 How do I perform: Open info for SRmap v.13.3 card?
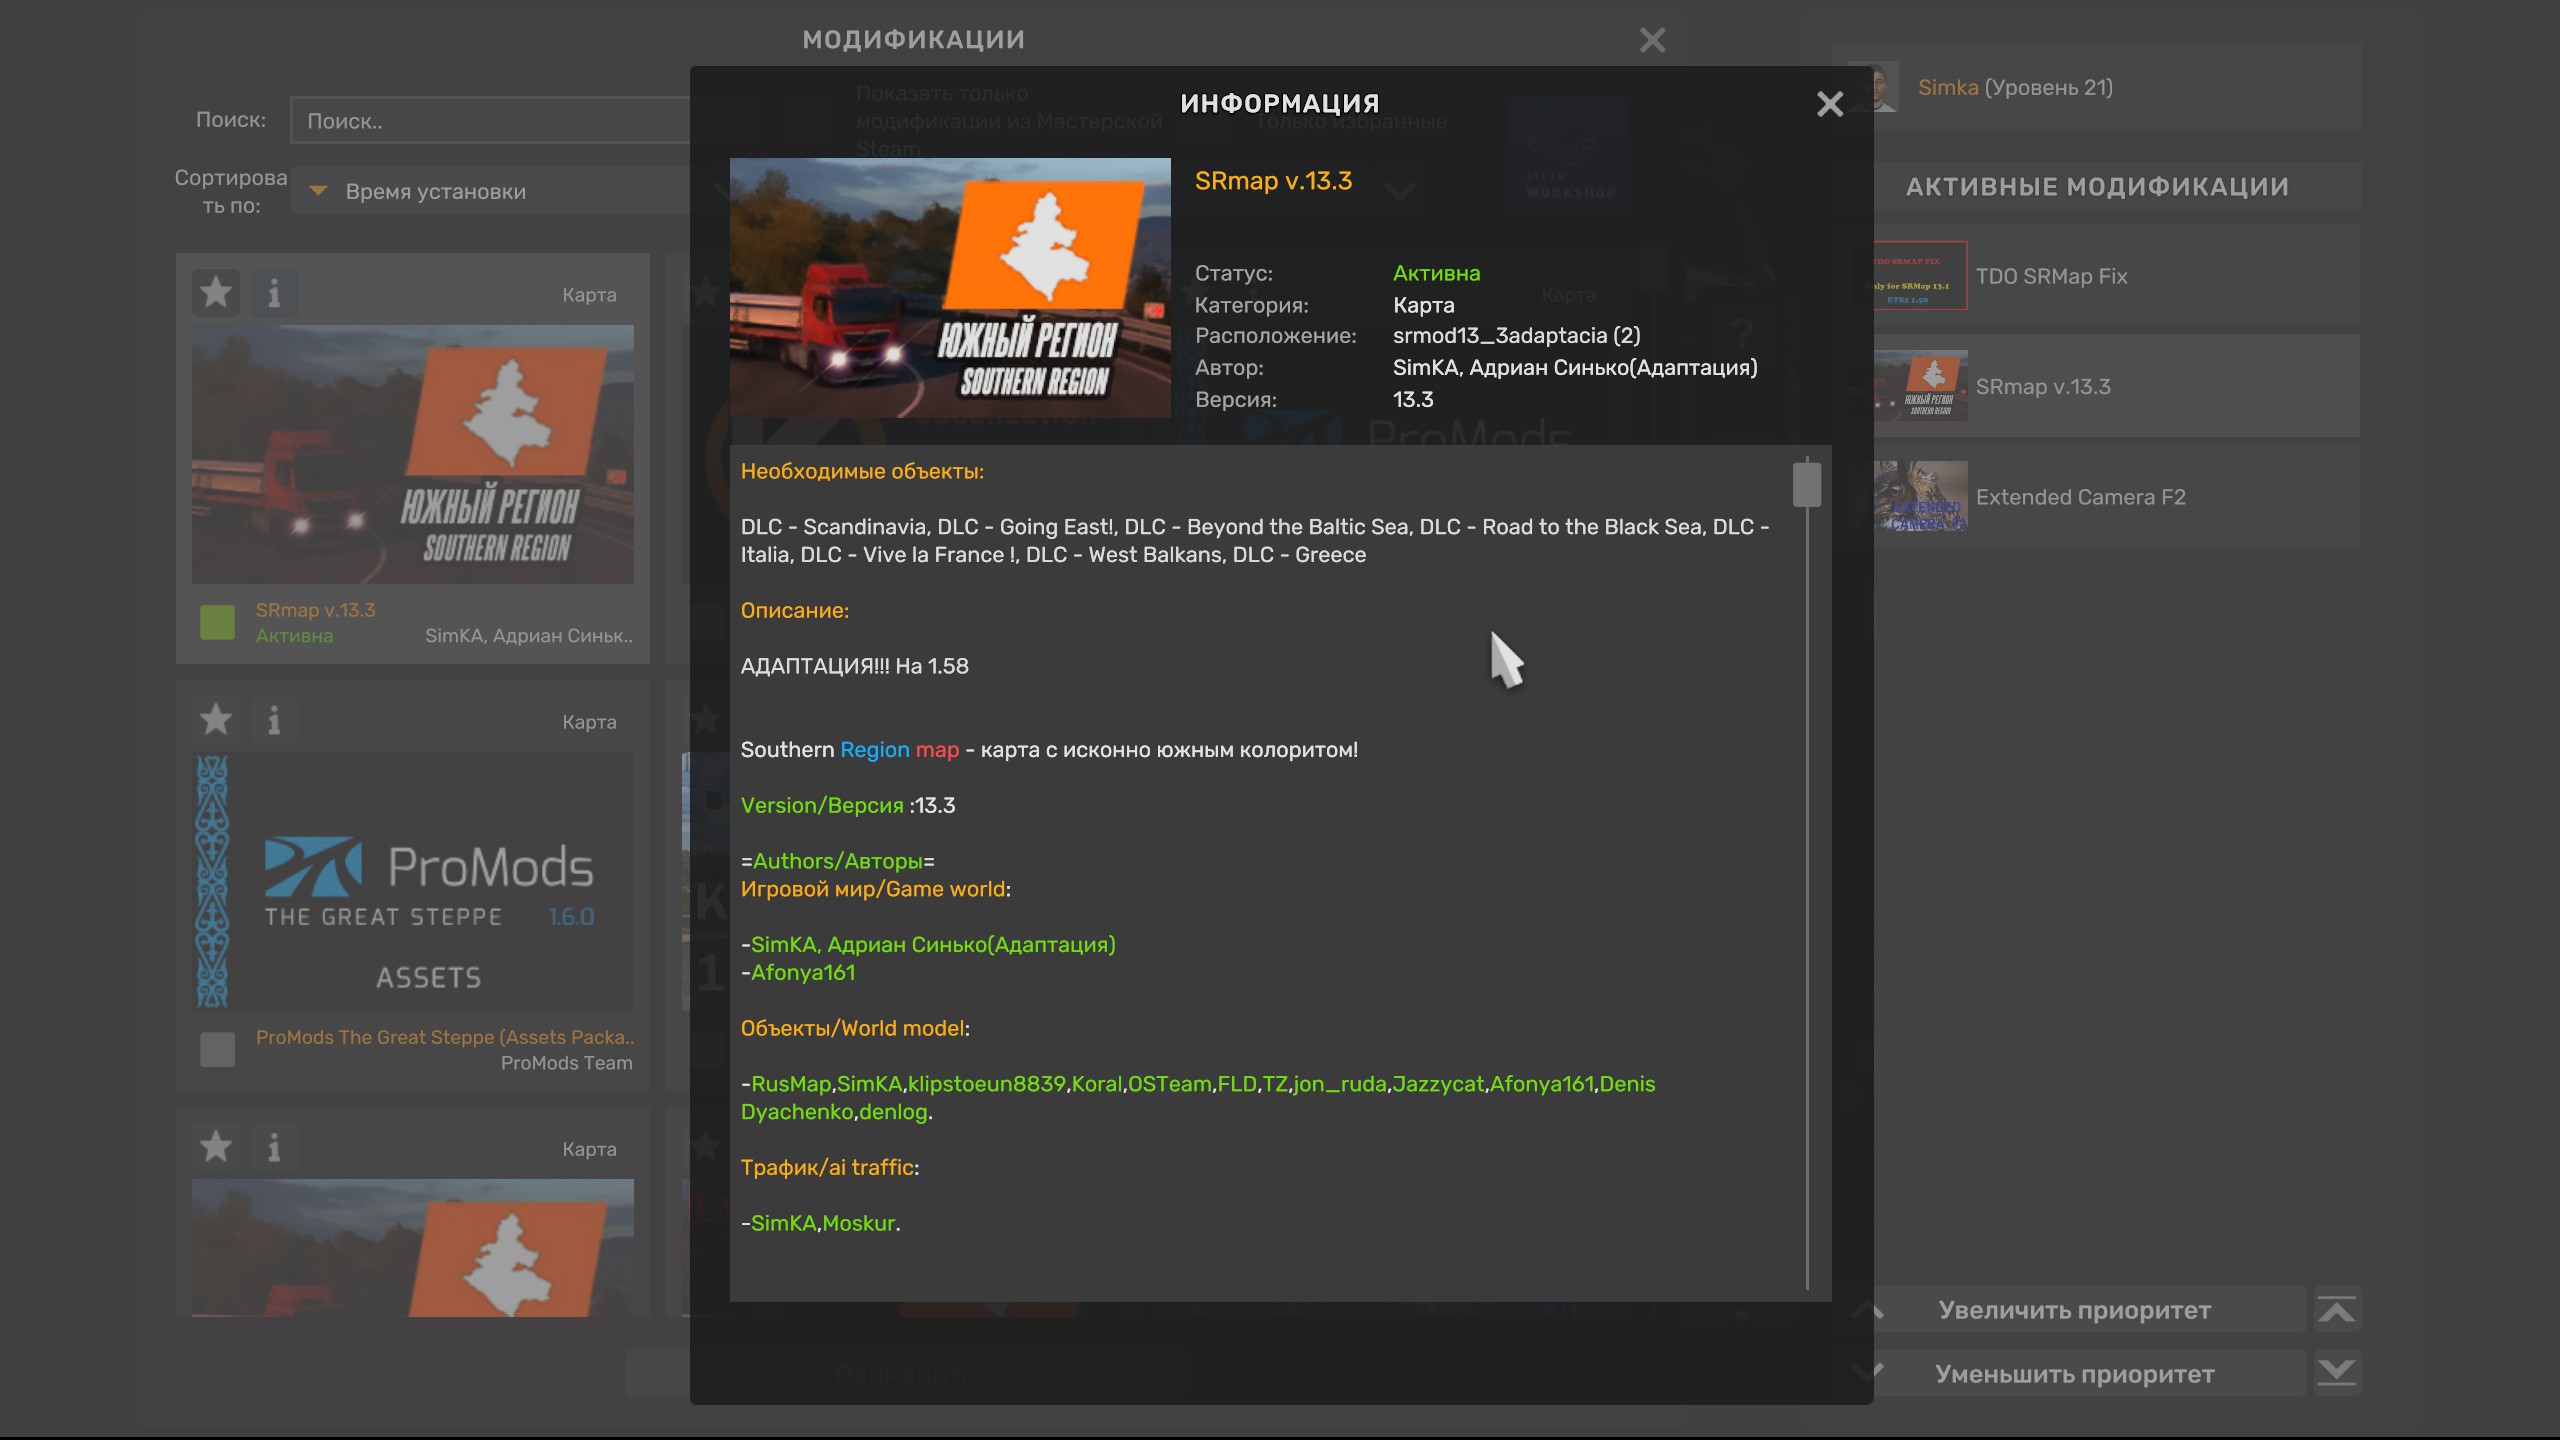[274, 293]
